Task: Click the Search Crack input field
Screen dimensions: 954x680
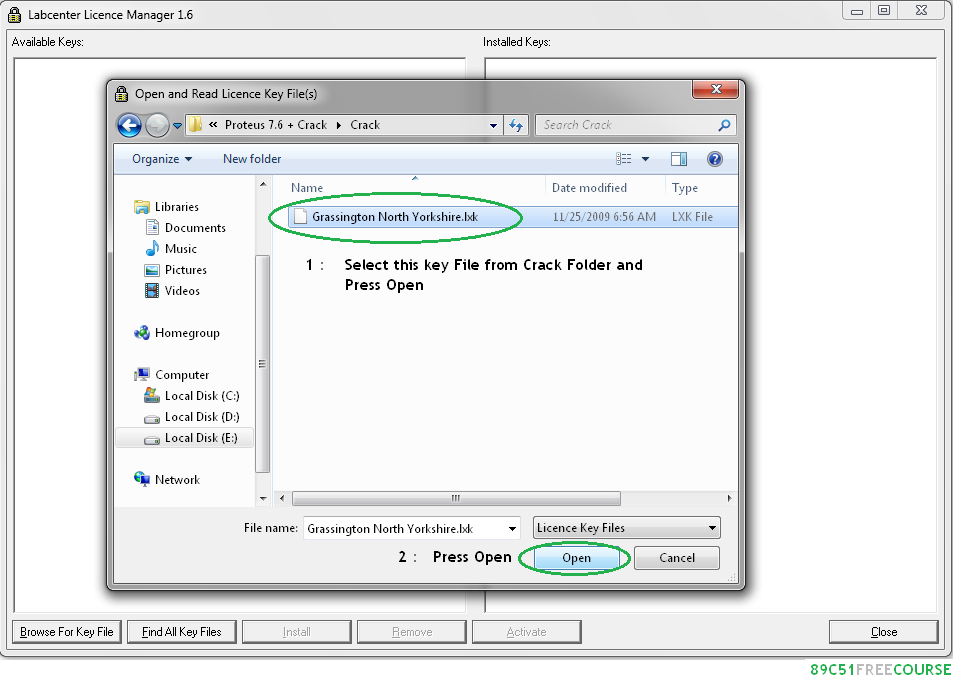Action: coord(627,125)
